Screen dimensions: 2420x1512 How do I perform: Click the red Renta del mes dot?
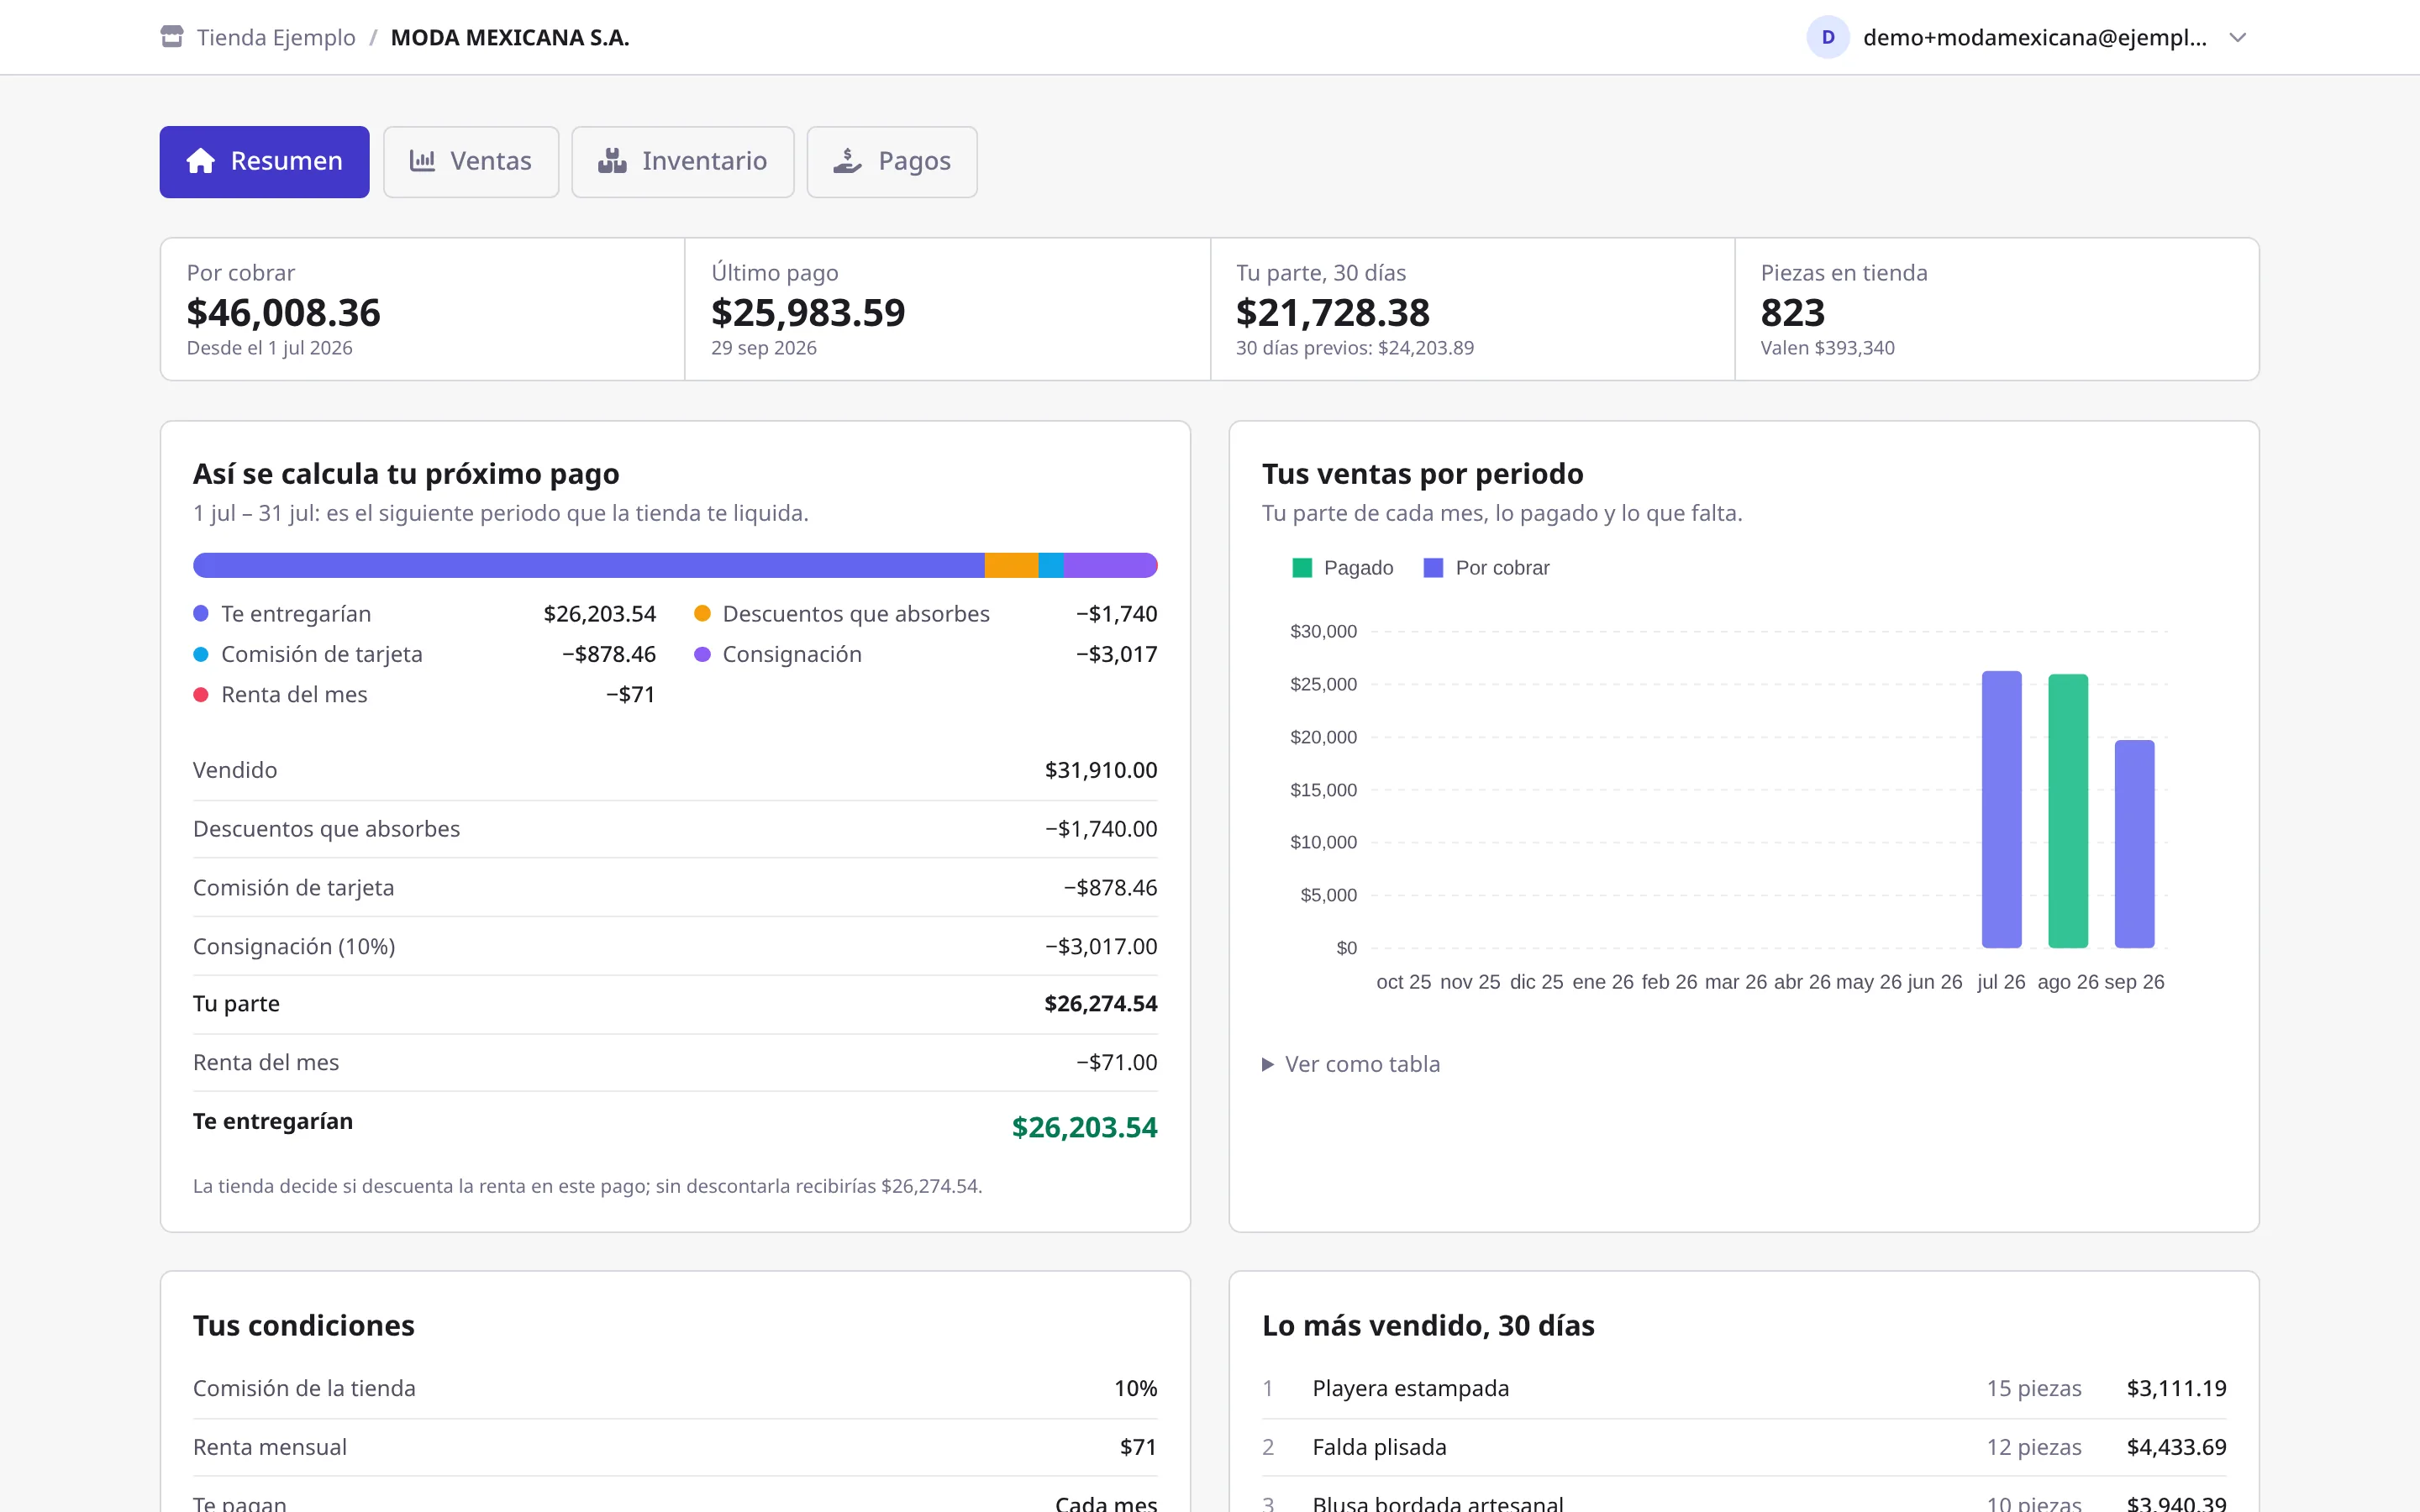(x=201, y=695)
